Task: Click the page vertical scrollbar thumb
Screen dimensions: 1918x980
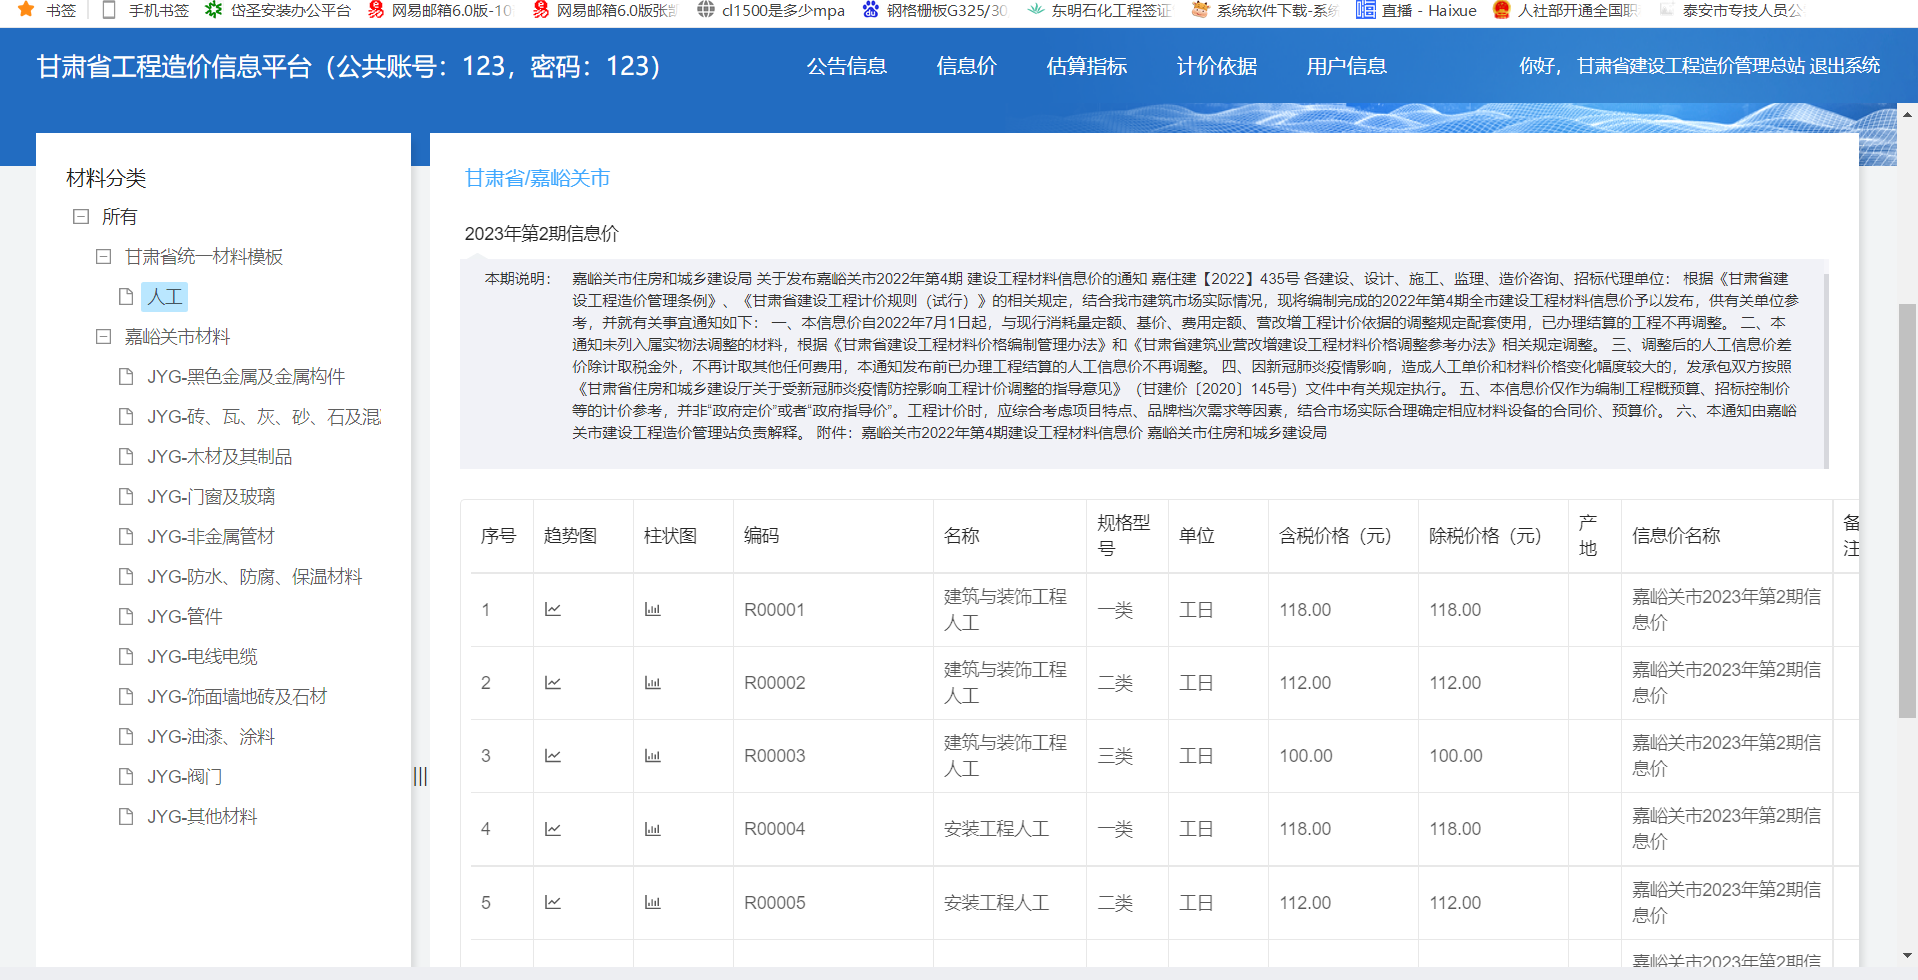Action: pos(1908,510)
